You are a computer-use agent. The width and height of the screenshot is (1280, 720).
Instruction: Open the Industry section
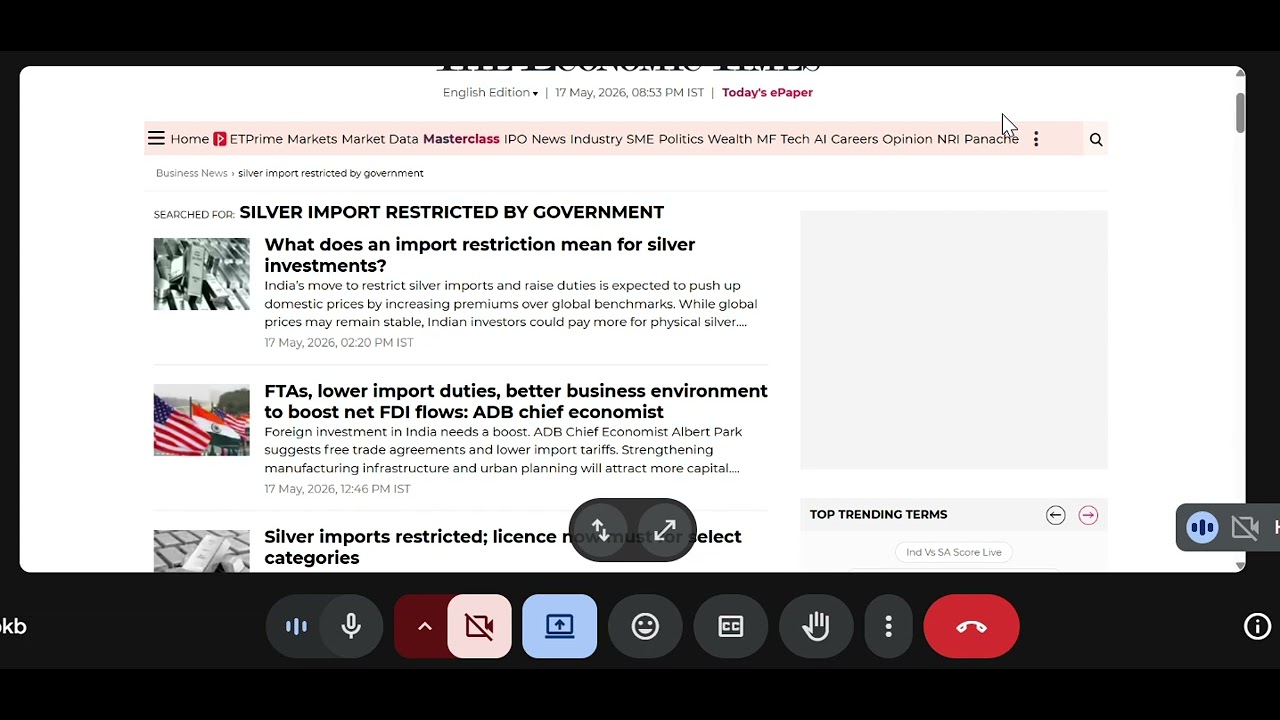pyautogui.click(x=596, y=139)
